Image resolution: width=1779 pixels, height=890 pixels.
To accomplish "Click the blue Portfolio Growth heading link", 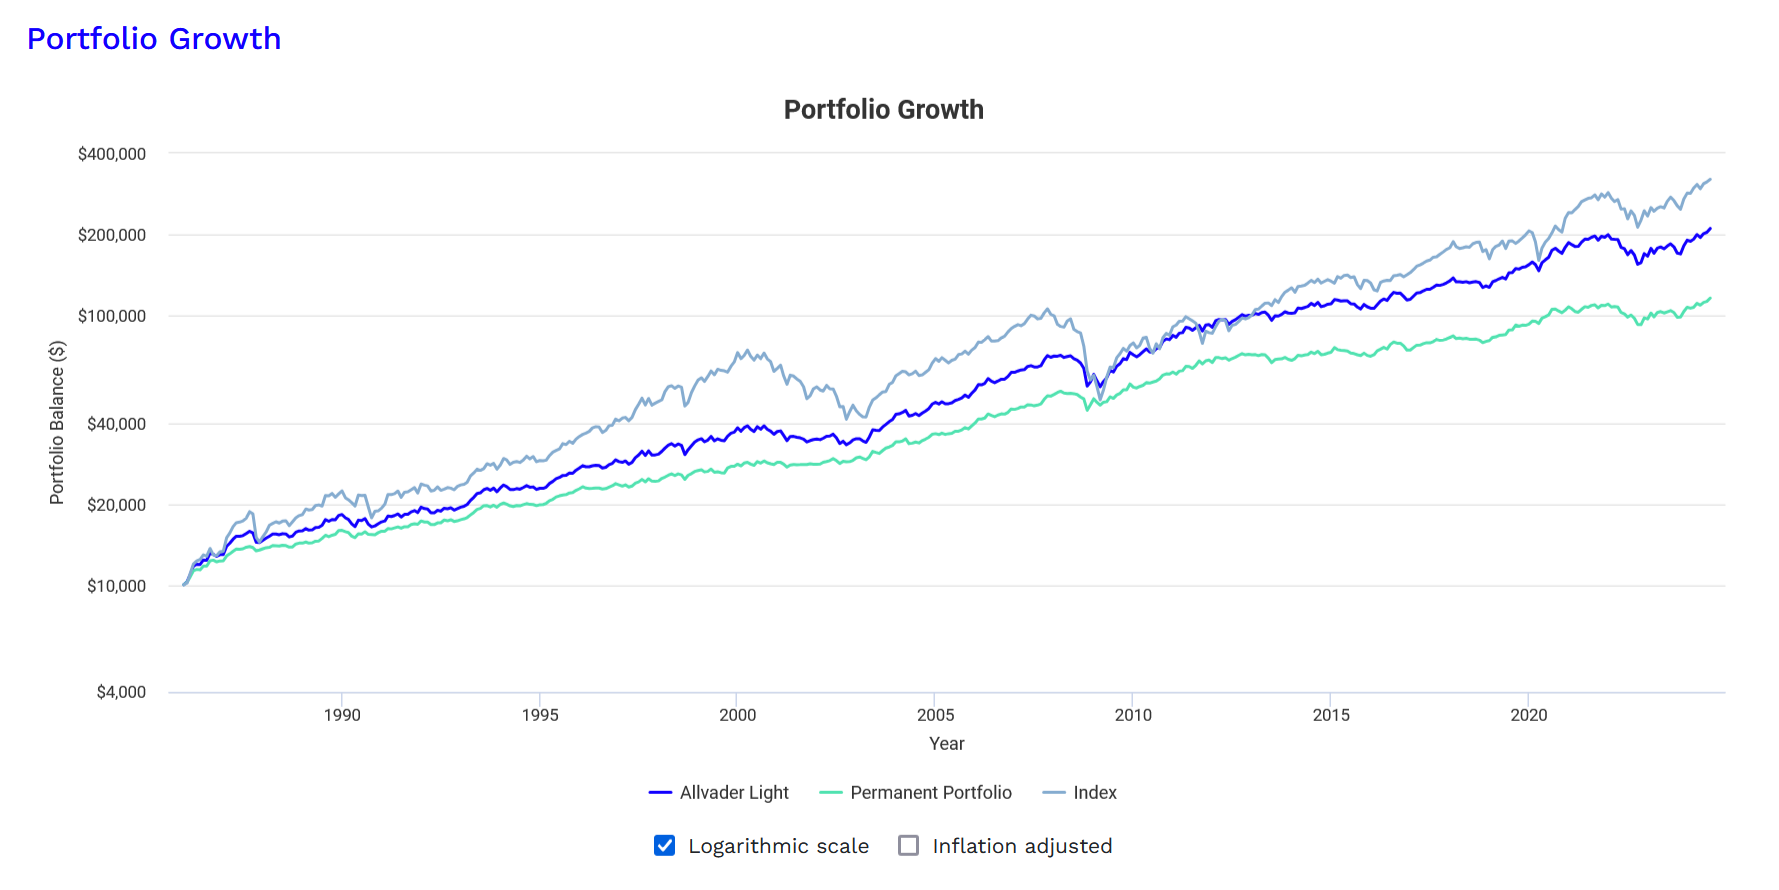I will tap(154, 39).
